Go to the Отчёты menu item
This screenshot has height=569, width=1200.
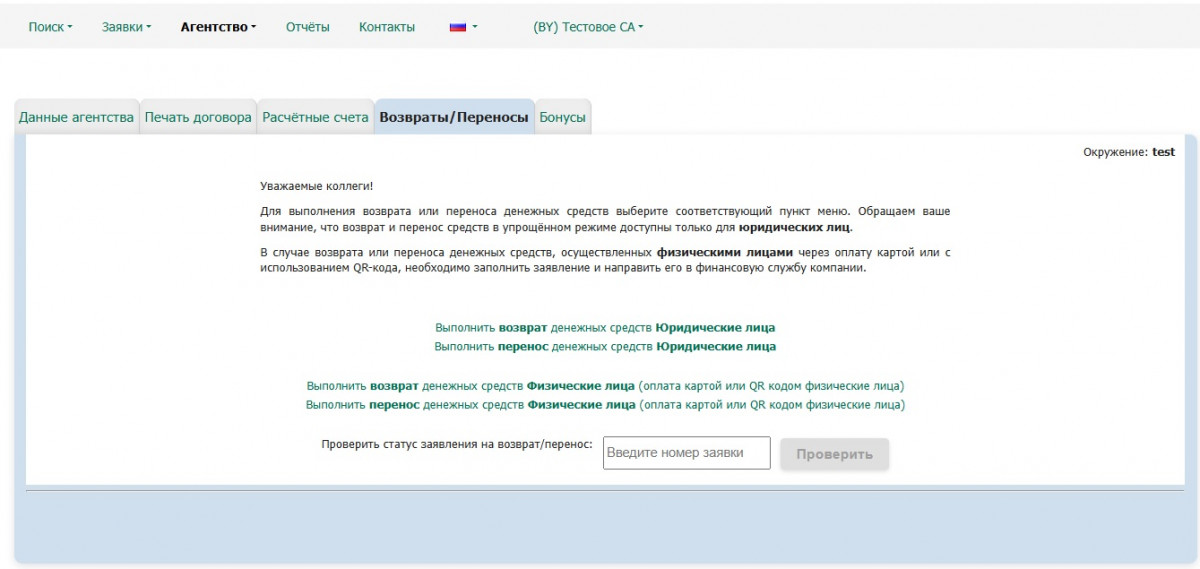(307, 27)
